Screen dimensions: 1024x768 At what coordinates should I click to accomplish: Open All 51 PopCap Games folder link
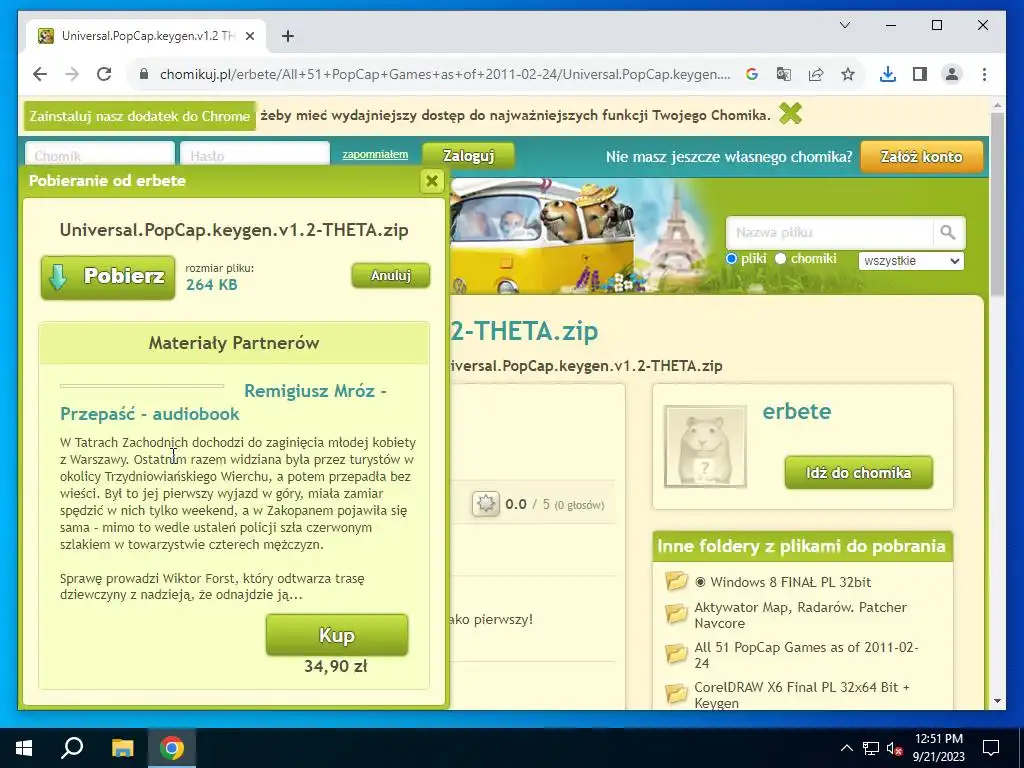(x=806, y=654)
